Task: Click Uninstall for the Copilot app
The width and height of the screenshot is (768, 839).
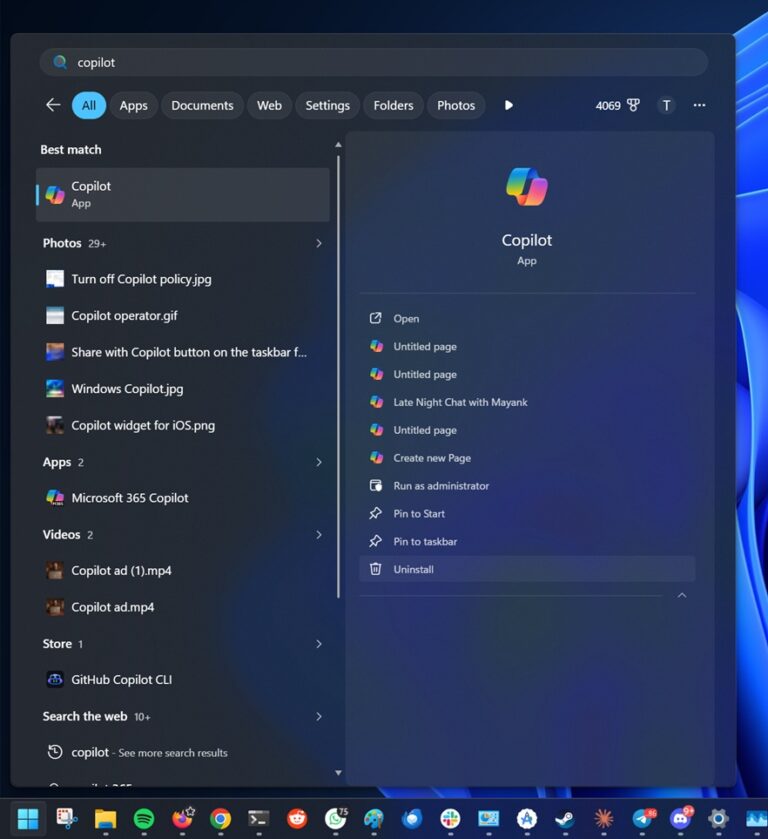Action: point(527,569)
